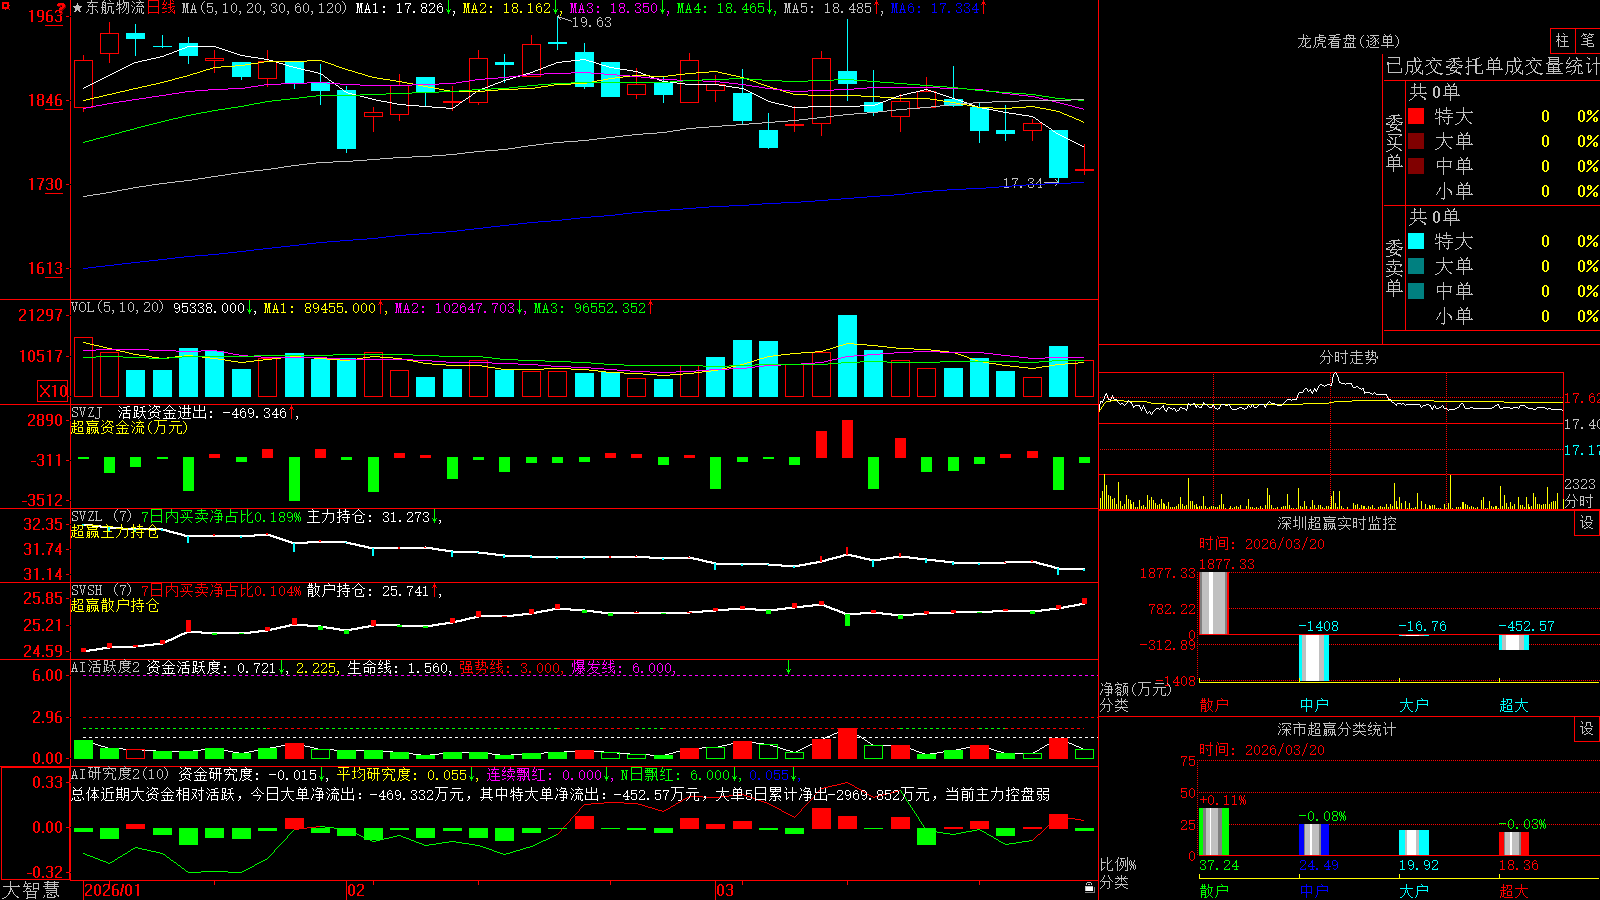The height and width of the screenshot is (900, 1600).
Task: Click the VOL(5,10,20) indicator label
Action: [117, 307]
